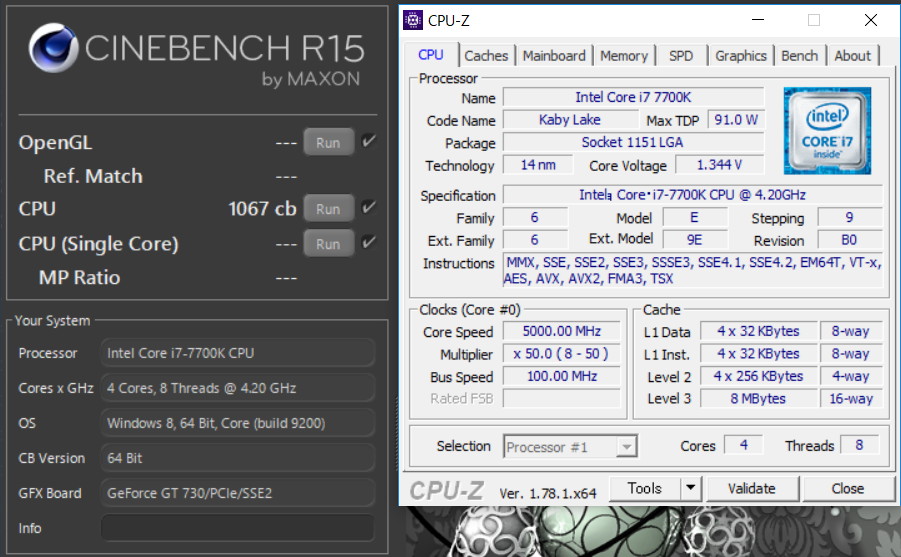
Task: Open the Mainboard tab
Action: (554, 56)
